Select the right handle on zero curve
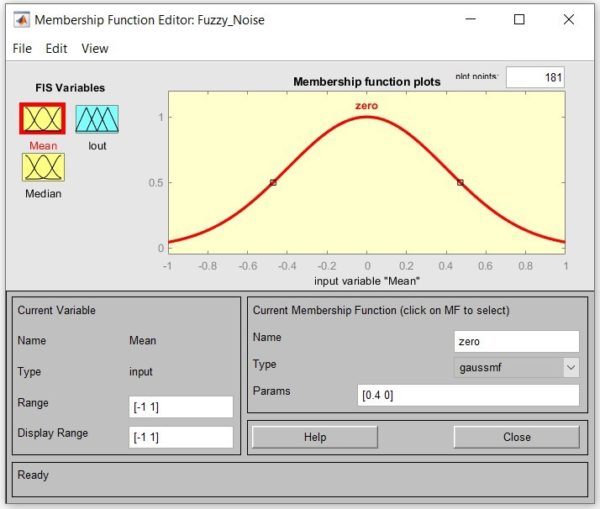This screenshot has height=509, width=600. pyautogui.click(x=460, y=183)
